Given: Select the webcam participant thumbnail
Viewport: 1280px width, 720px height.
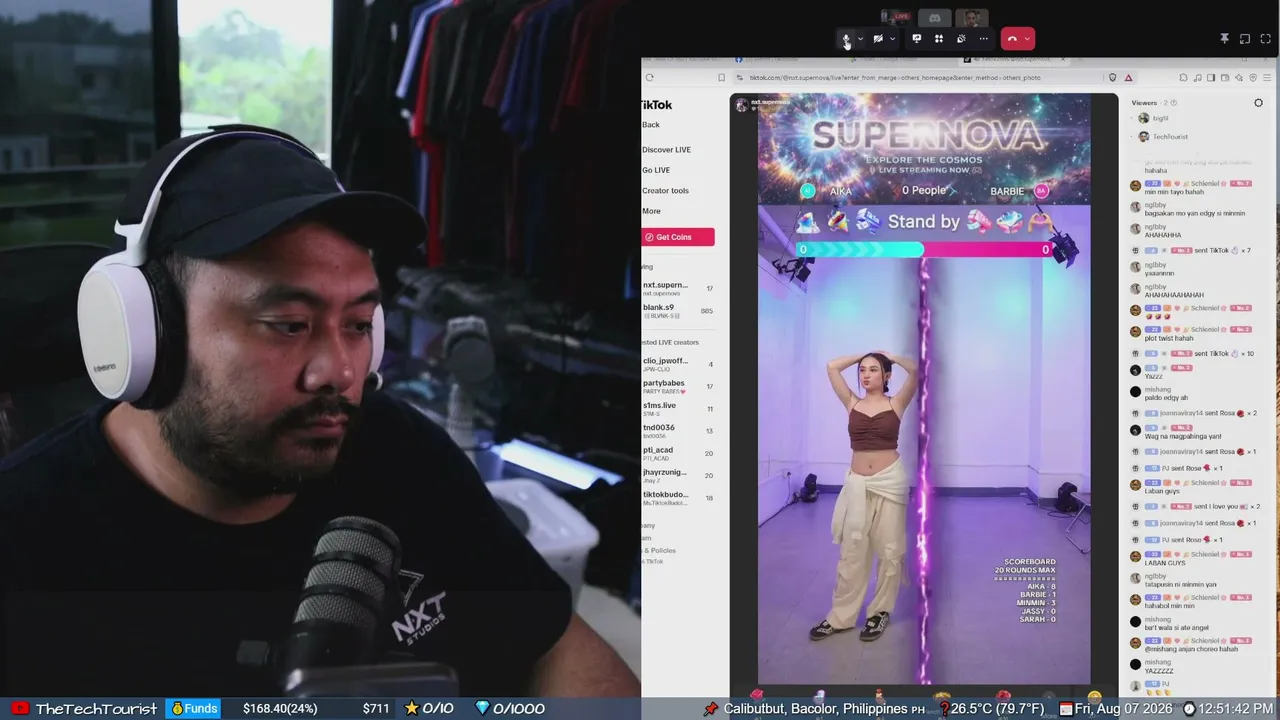Looking at the screenshot, I should 971,17.
